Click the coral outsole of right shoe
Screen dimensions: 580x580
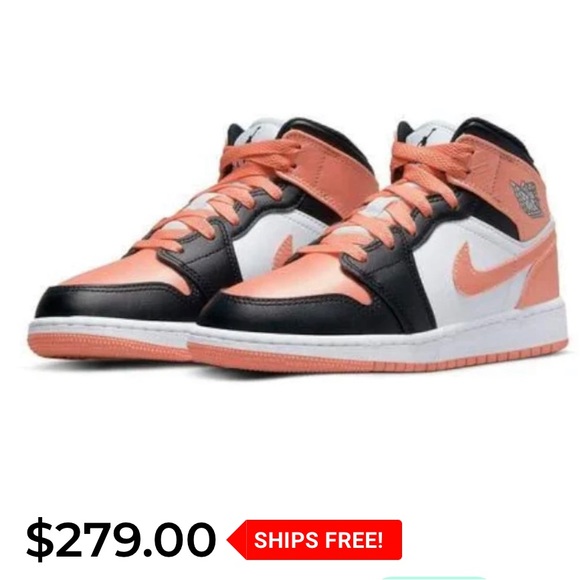click(370, 357)
